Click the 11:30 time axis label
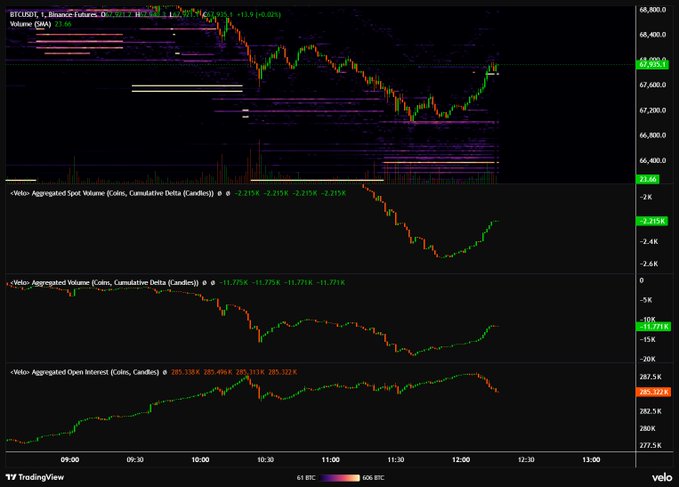Viewport: 679px width, 487px height. click(396, 460)
